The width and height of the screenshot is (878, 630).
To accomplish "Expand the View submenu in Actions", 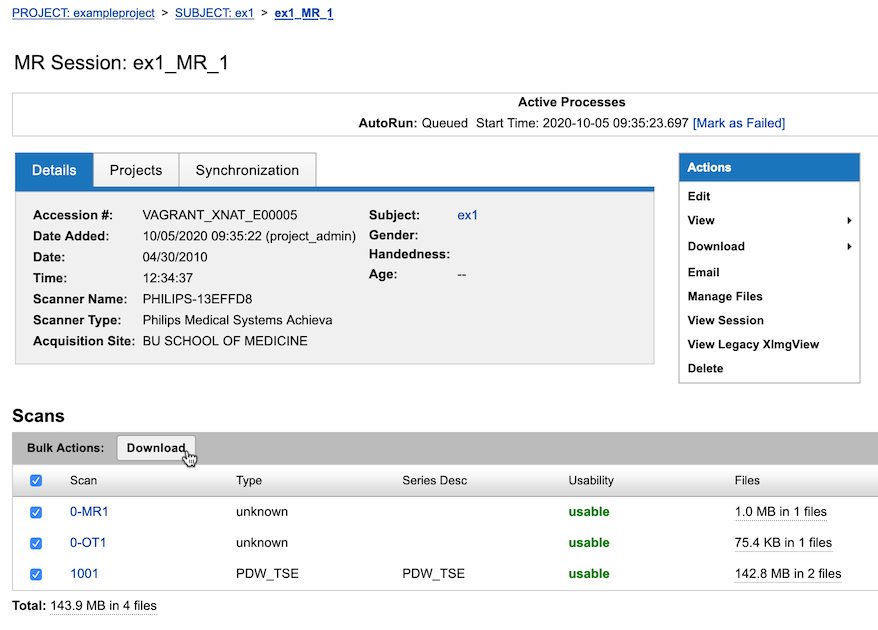I will (x=768, y=221).
